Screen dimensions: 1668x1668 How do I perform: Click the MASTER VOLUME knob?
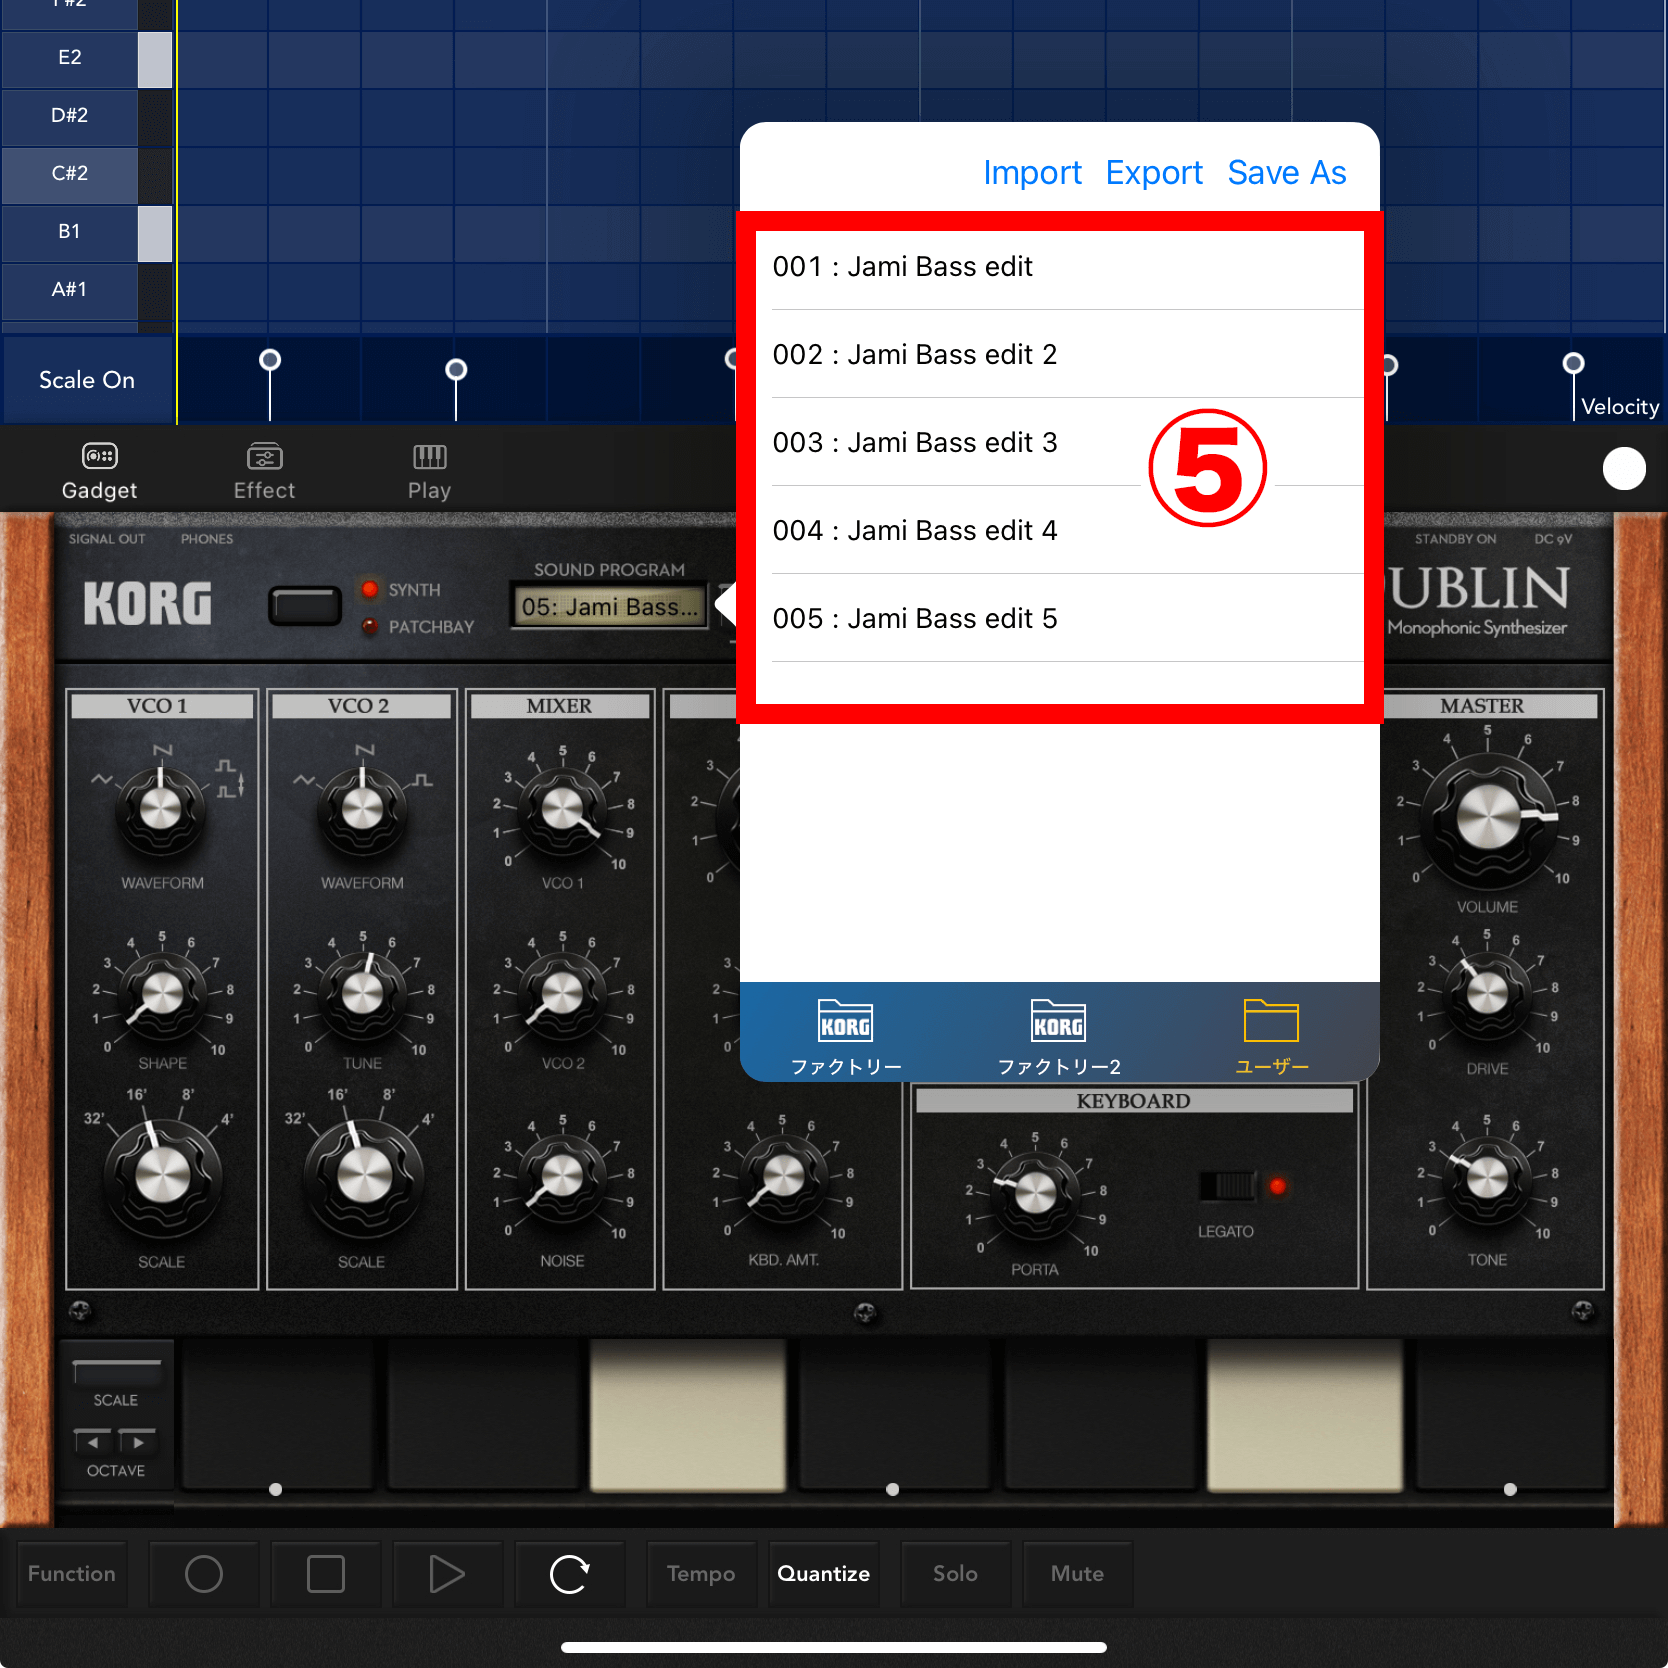(x=1487, y=817)
